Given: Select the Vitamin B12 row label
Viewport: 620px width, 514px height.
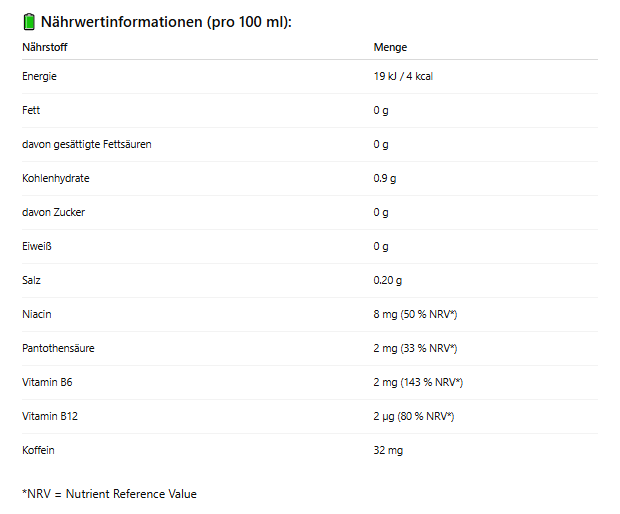Looking at the screenshot, I should (x=50, y=416).
